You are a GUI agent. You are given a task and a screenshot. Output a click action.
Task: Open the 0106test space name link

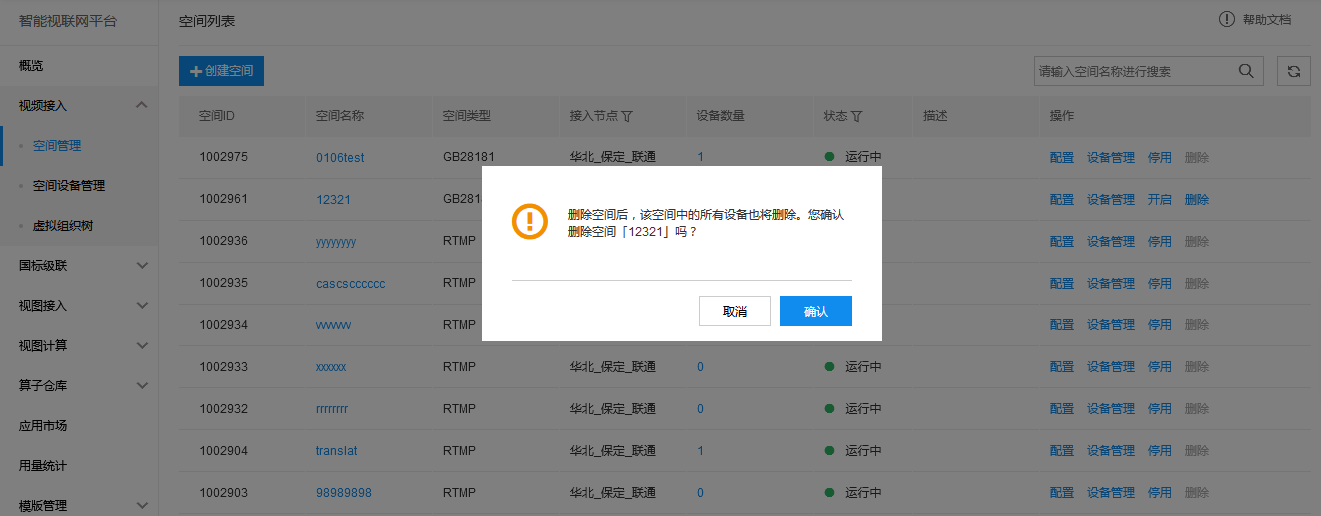click(x=340, y=157)
